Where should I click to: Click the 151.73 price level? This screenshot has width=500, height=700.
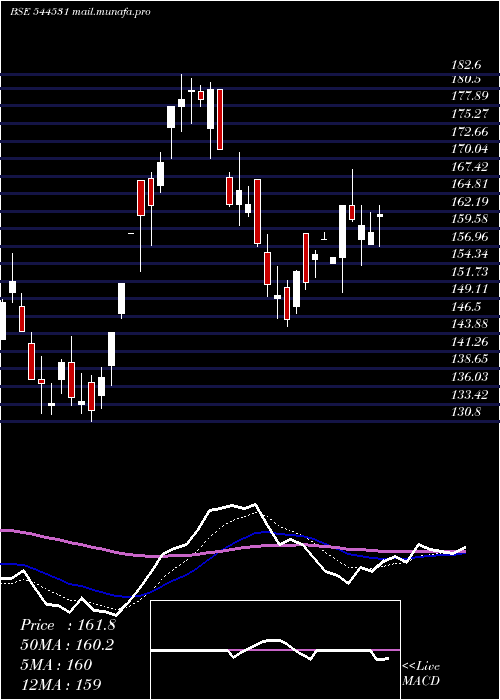[470, 271]
